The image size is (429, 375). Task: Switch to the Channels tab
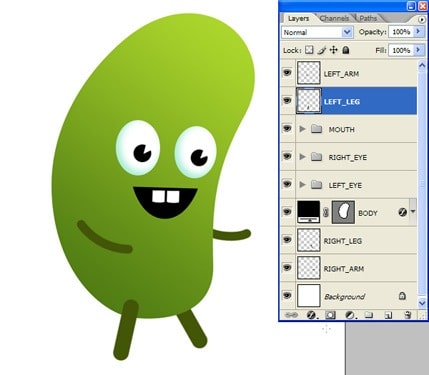[x=334, y=18]
